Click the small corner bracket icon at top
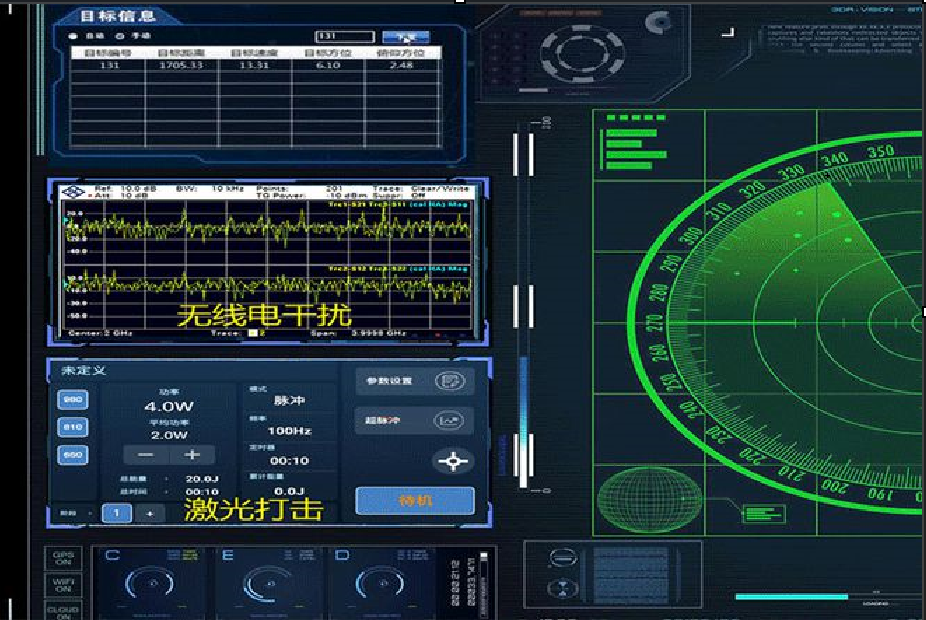The width and height of the screenshot is (926, 620). (728, 32)
